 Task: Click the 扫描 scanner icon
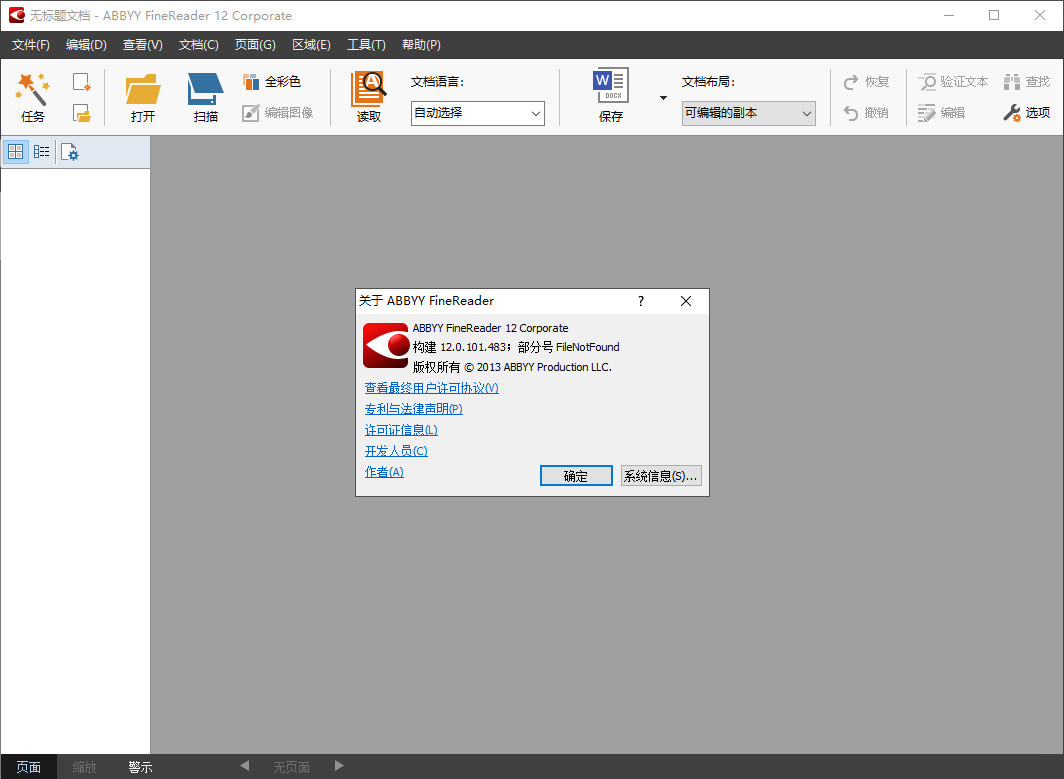pyautogui.click(x=205, y=88)
